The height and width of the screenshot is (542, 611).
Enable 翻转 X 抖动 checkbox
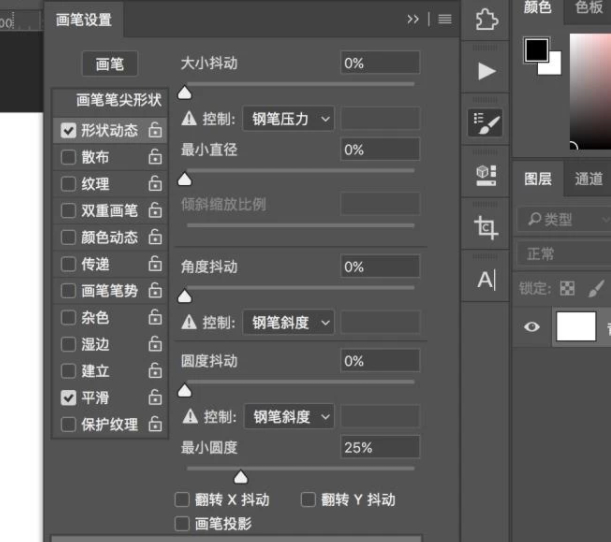click(x=182, y=499)
